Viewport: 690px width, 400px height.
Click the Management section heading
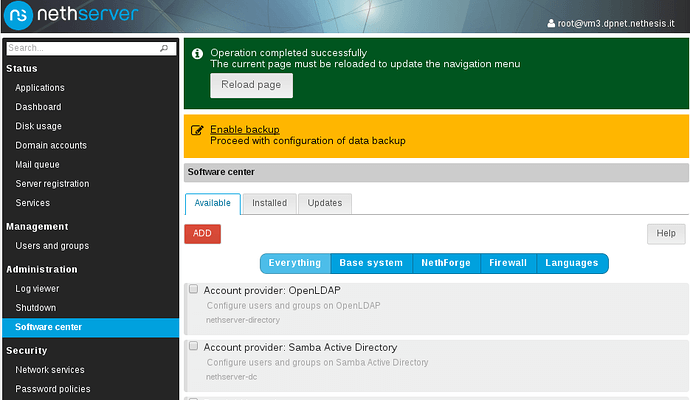tap(37, 227)
